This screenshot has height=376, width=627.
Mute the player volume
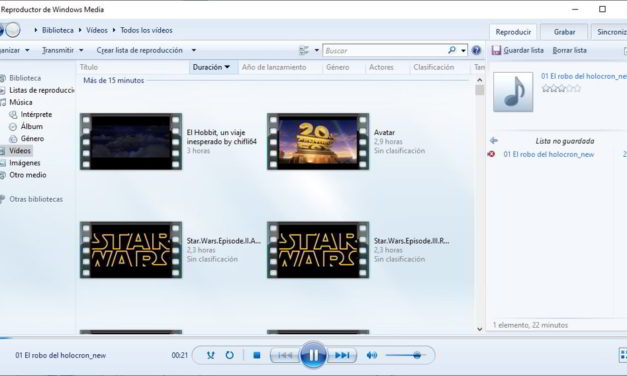pos(371,355)
